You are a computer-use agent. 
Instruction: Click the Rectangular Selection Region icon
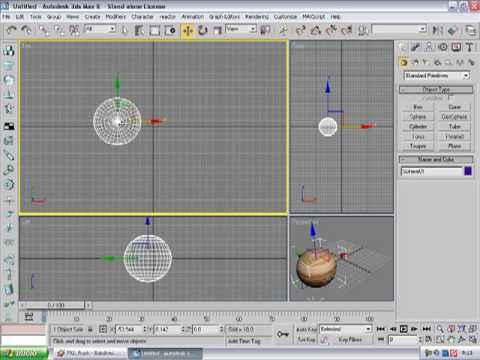click(x=155, y=30)
